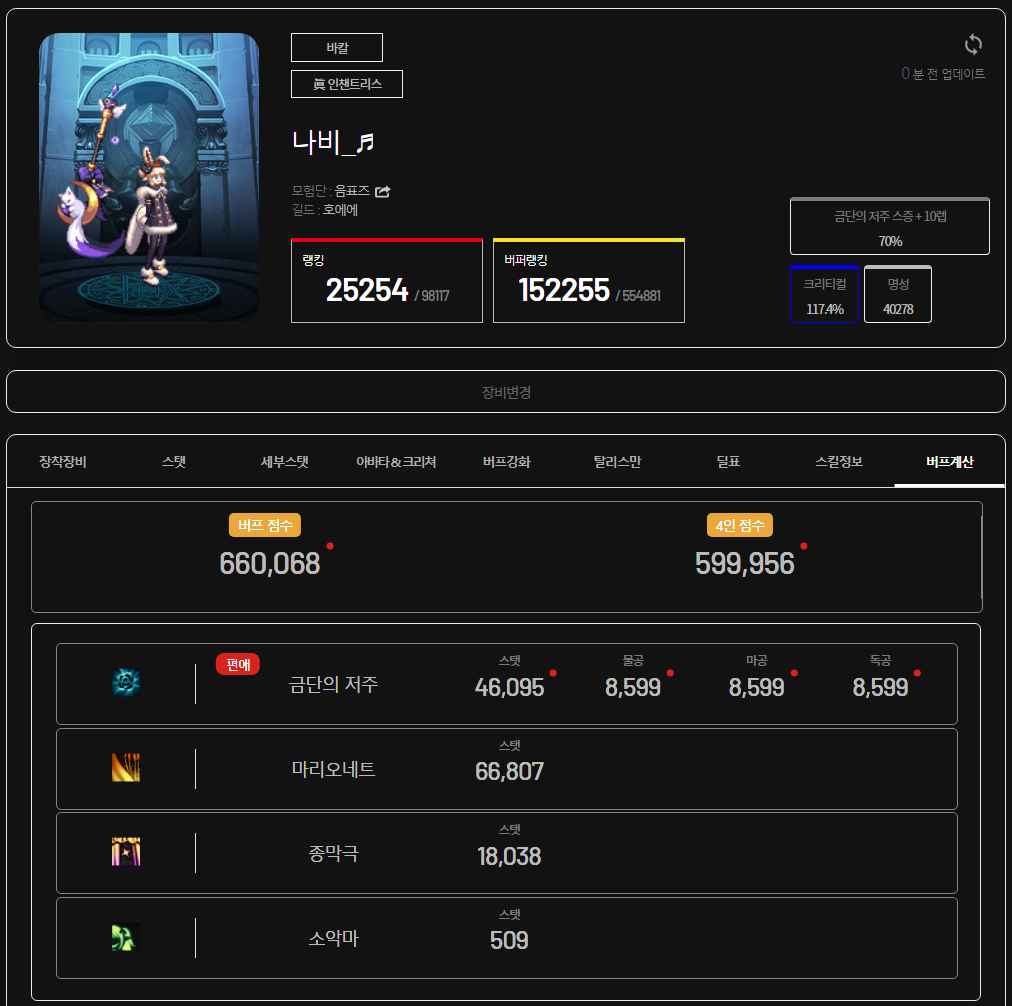1012x1006 pixels.
Task: Click the 소악마 skill icon
Action: point(126,937)
